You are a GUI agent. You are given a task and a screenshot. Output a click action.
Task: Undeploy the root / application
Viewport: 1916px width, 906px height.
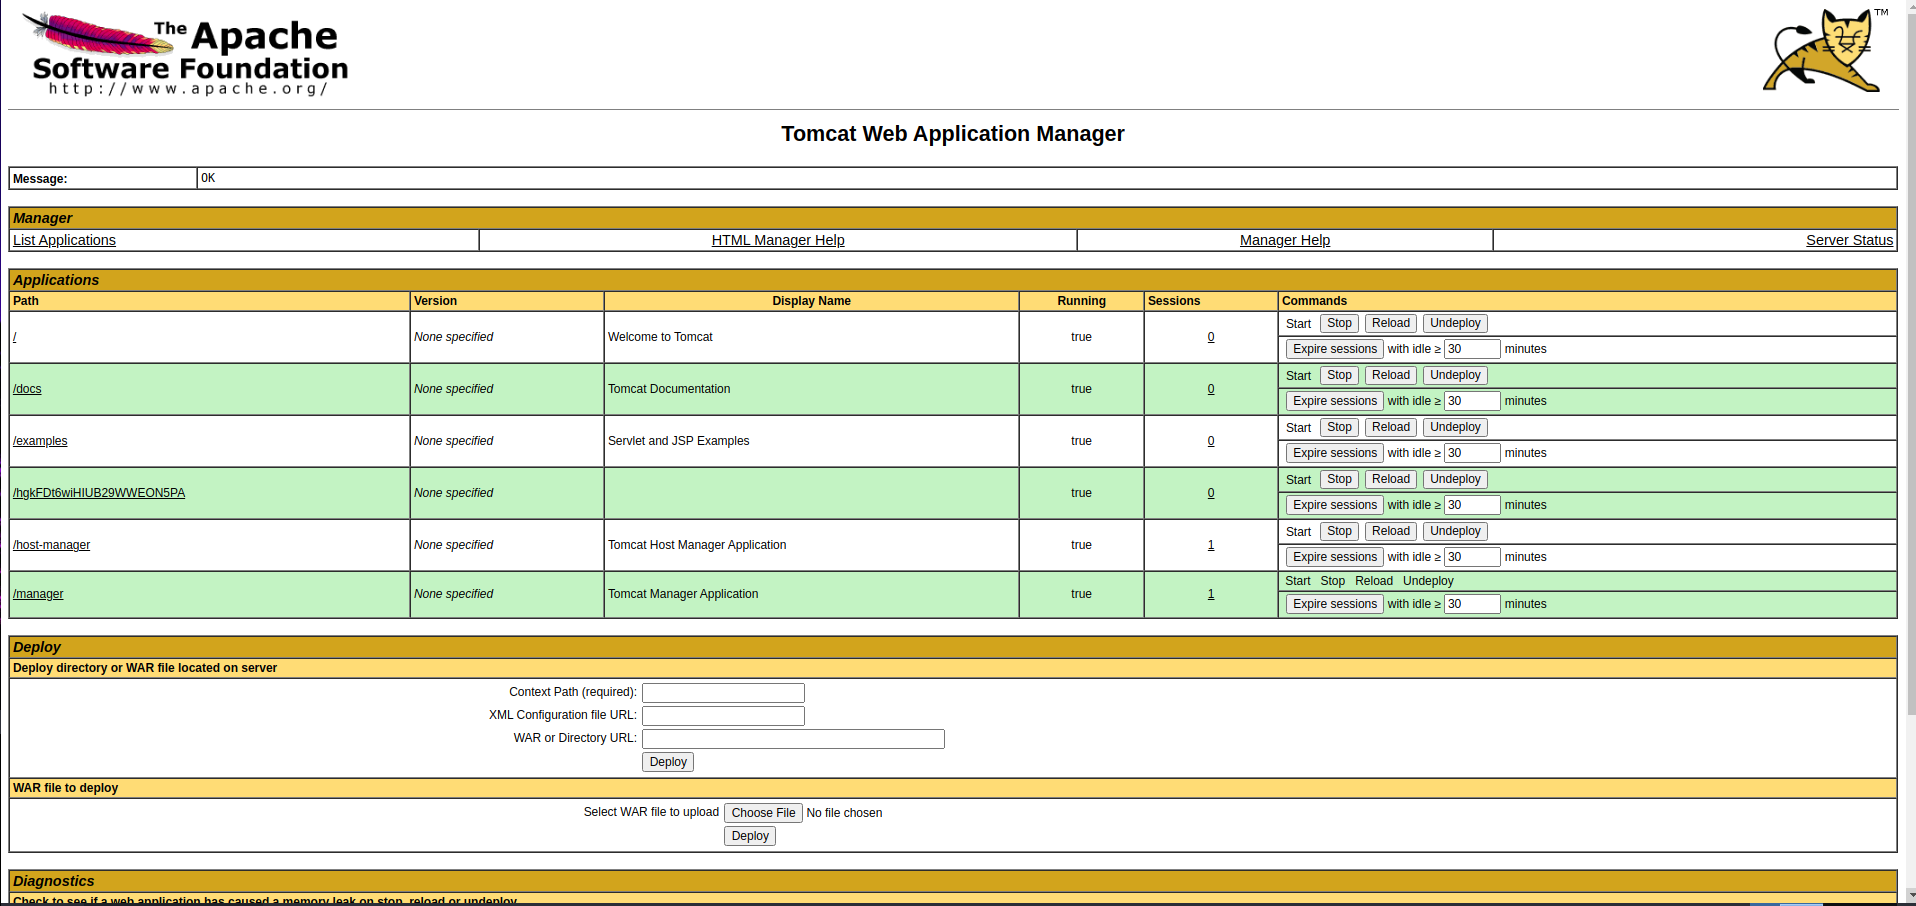[x=1455, y=323]
